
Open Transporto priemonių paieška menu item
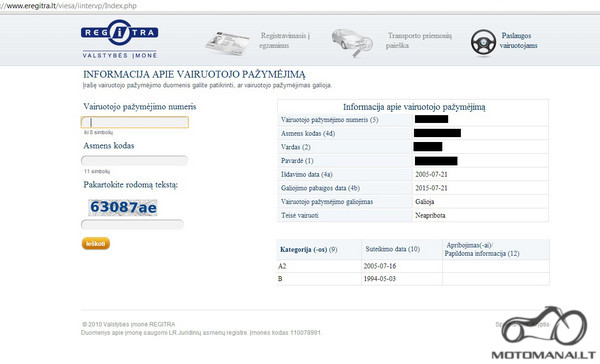coord(419,40)
